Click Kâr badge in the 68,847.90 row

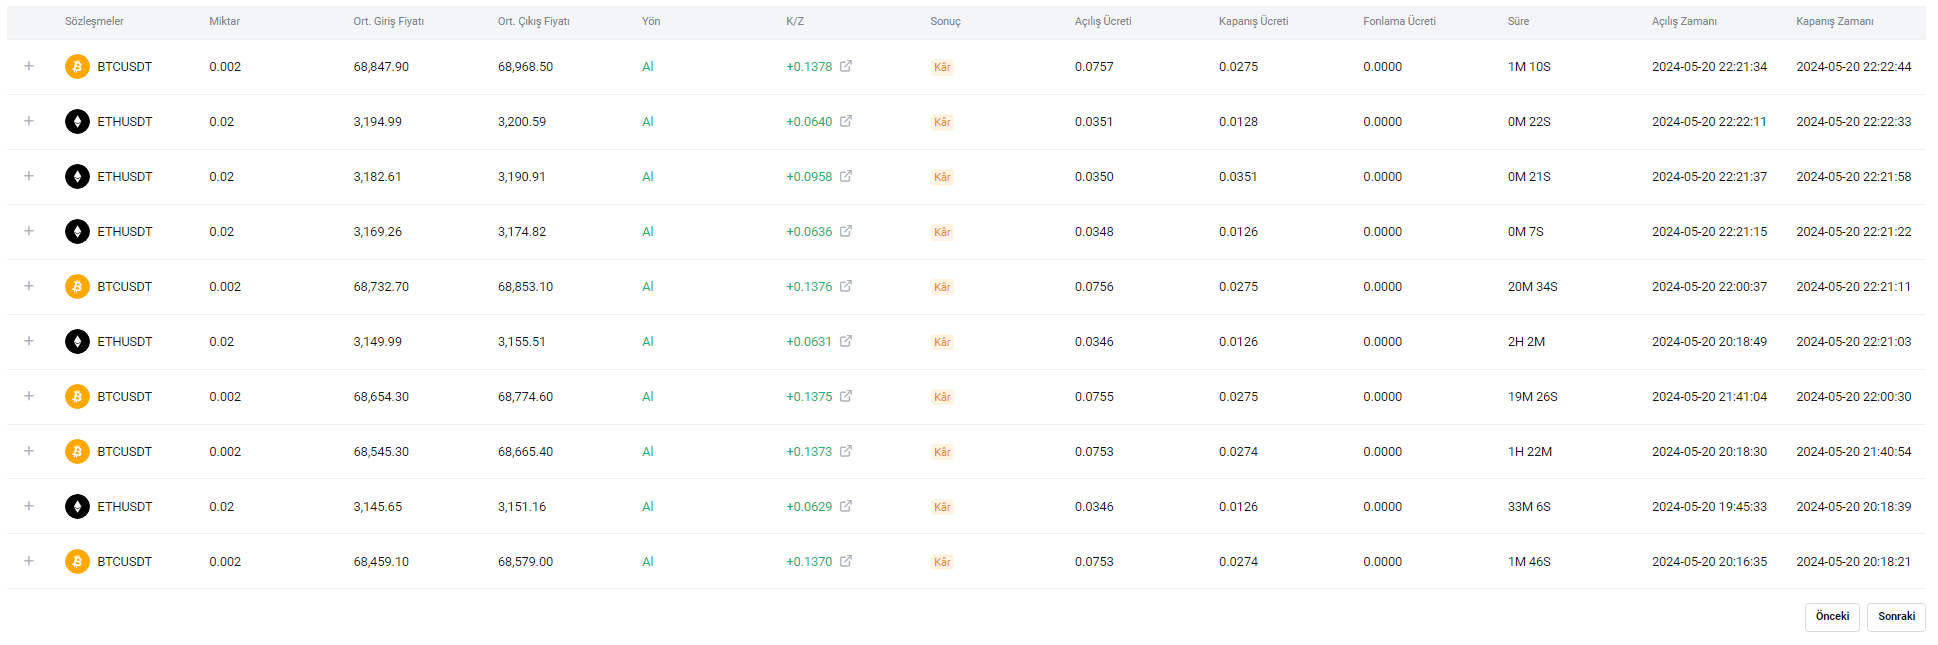942,67
